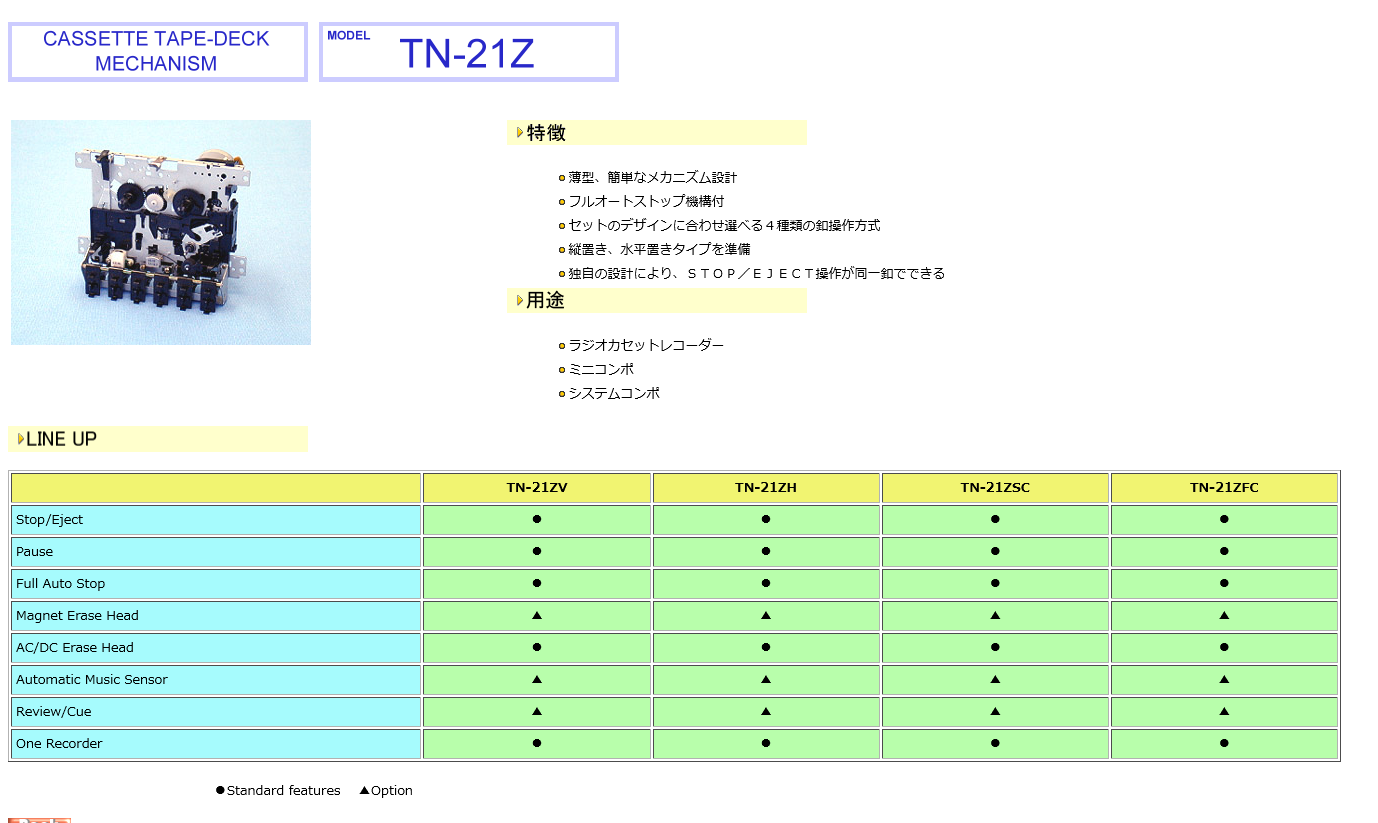
Task: Click the Full Auto Stop mark under TN-21ZSC
Action: (995, 584)
